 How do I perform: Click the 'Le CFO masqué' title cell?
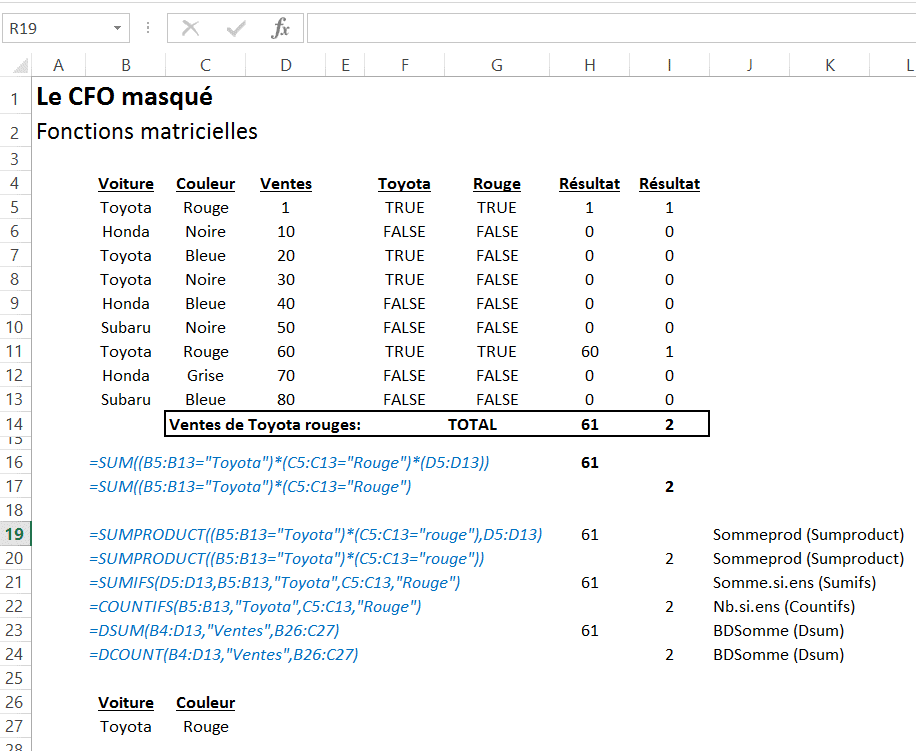click(124, 98)
